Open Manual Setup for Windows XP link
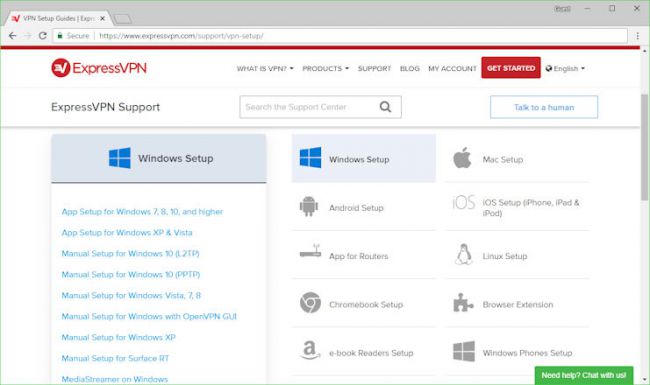Viewport: 650px width, 385px height. 119,337
